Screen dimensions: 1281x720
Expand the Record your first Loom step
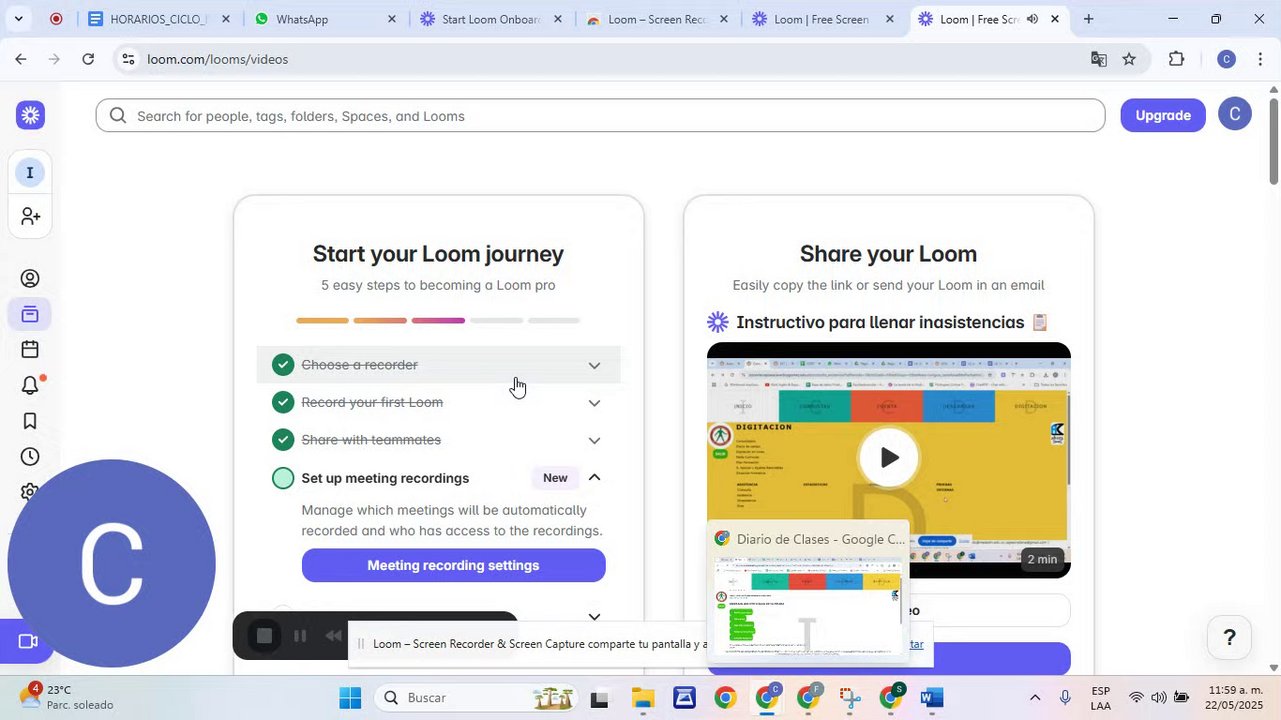pyautogui.click(x=594, y=403)
